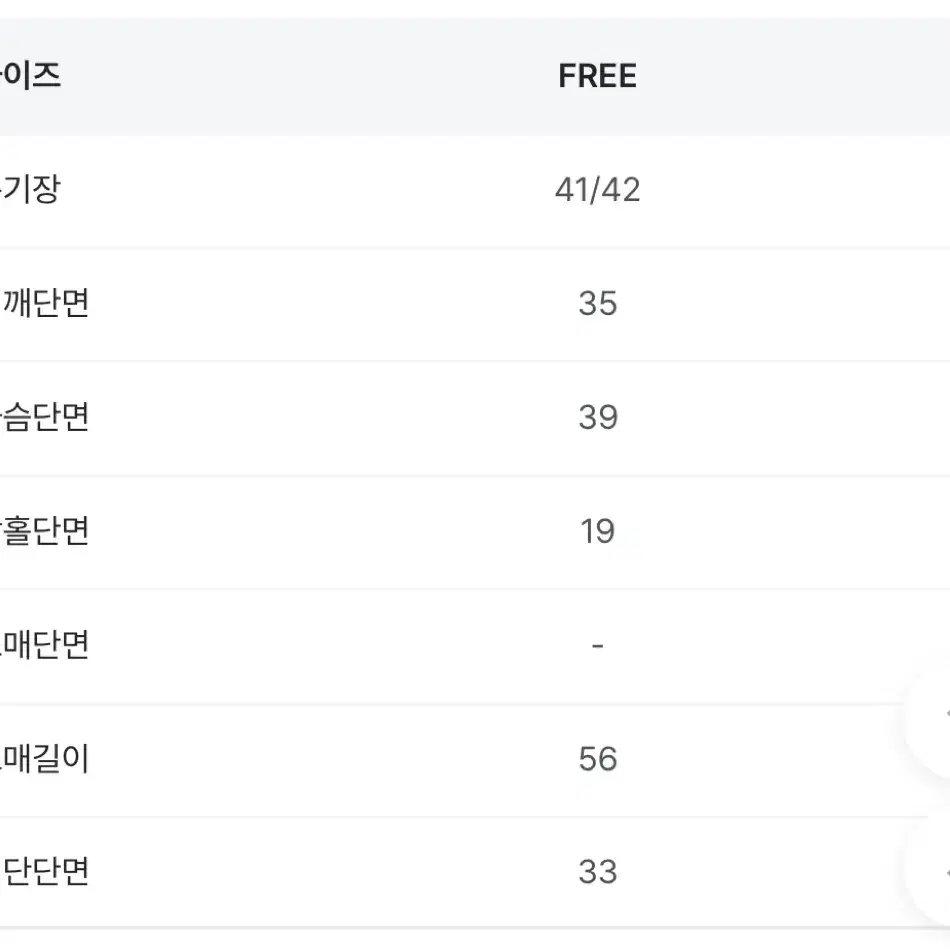This screenshot has width=950, height=950.
Task: Click the chest value 39
Action: (597, 417)
